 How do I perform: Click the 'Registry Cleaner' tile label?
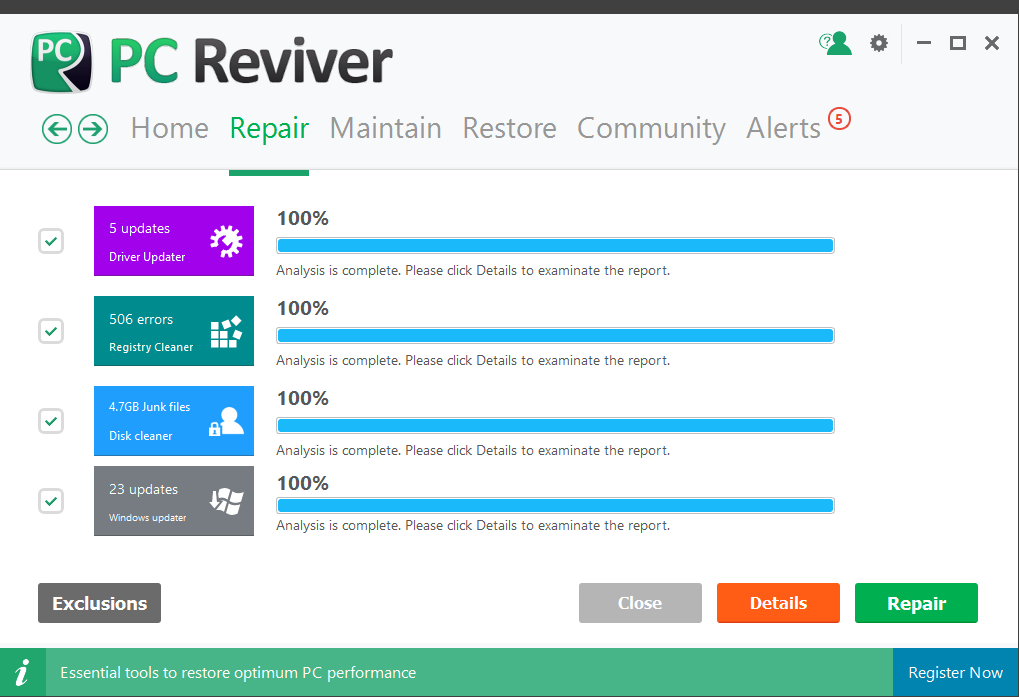[151, 347]
